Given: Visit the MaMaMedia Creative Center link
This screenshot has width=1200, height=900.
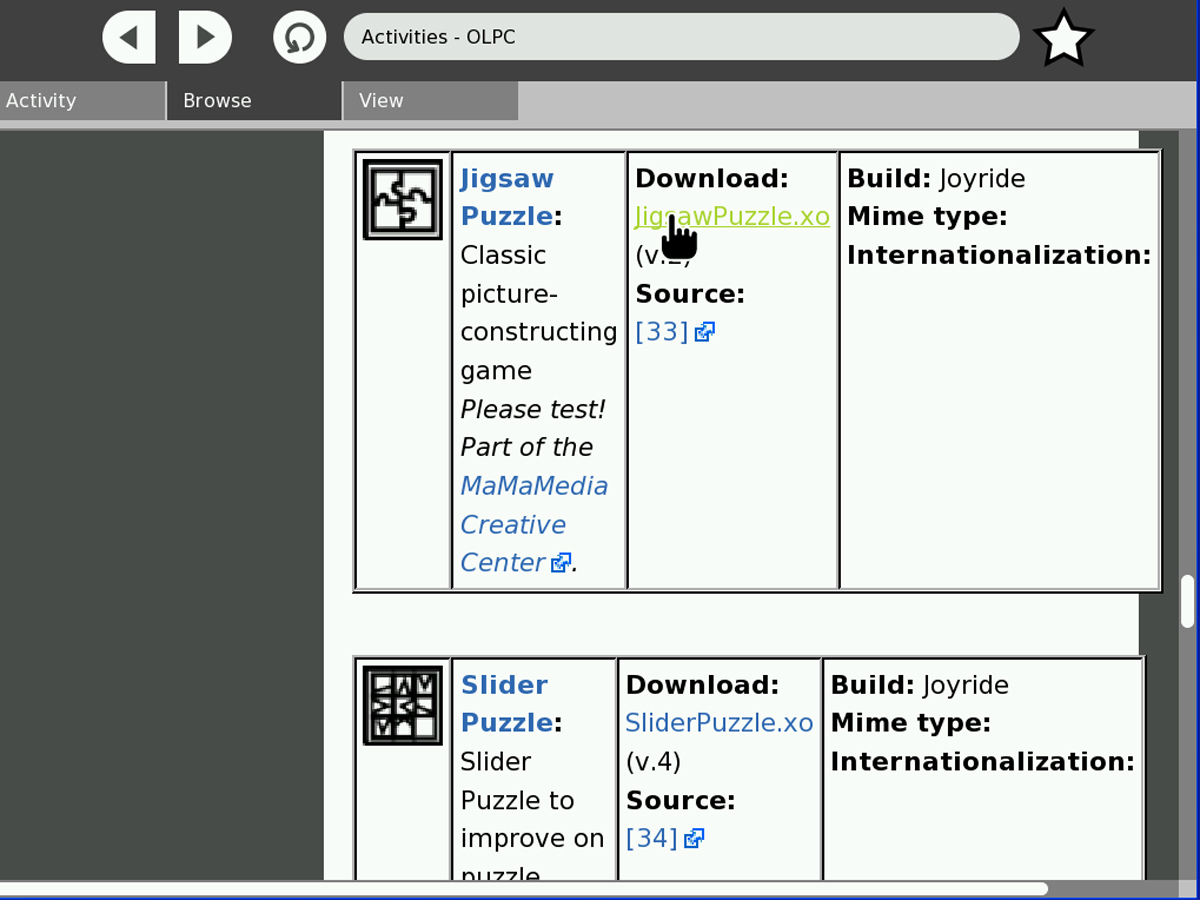Looking at the screenshot, I should tap(533, 524).
